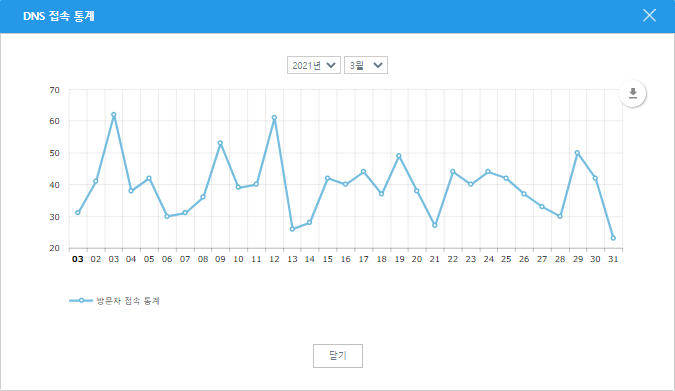The image size is (675, 391).
Task: Click the DNS 접속 통계 title text
Action: tap(59, 16)
